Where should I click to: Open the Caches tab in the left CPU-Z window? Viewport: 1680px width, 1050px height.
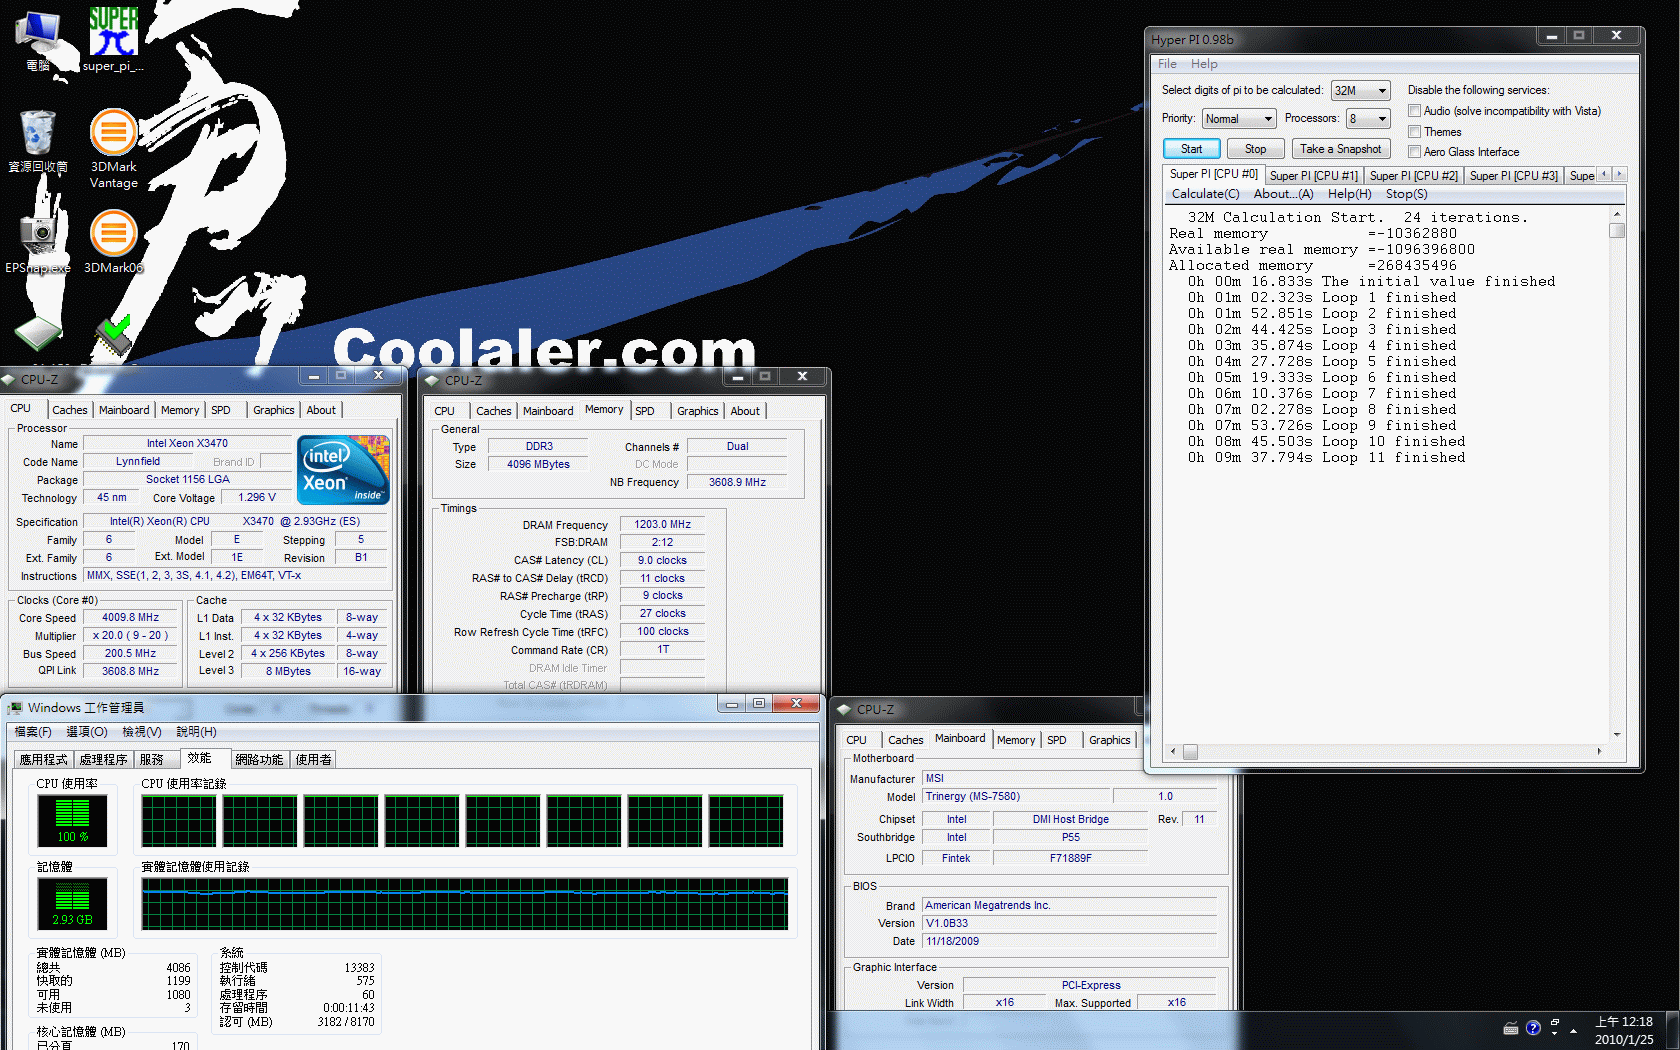point(70,410)
